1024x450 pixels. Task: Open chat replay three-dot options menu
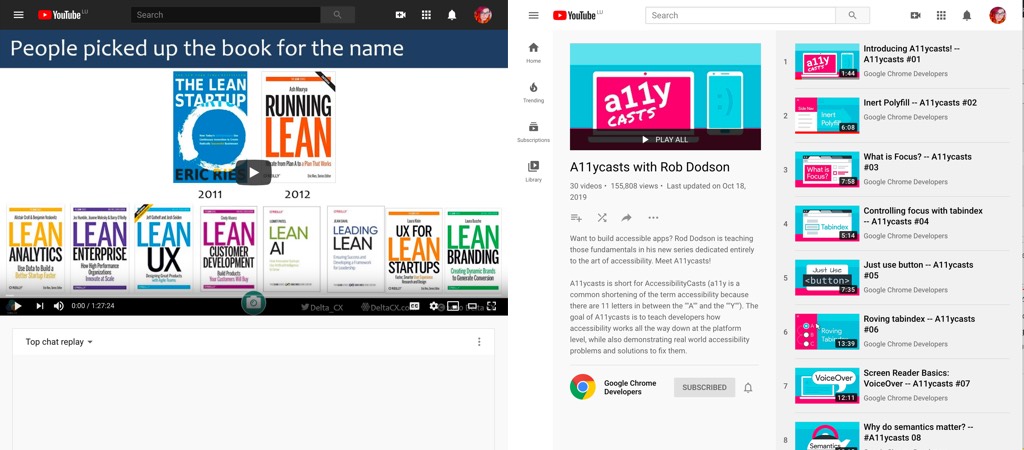[479, 342]
